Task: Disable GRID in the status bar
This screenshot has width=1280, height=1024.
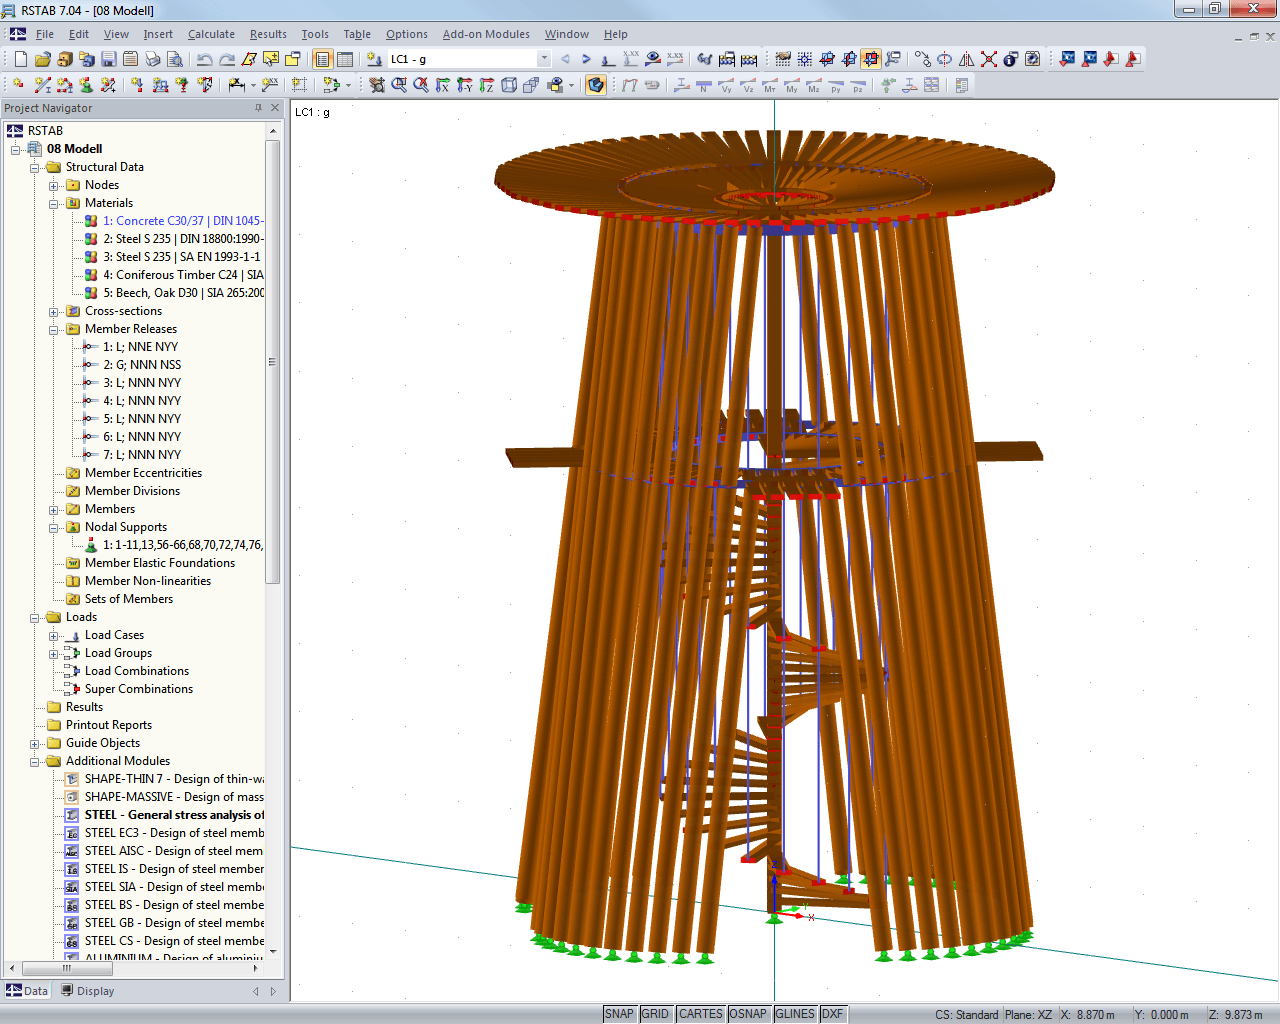Action: pyautogui.click(x=657, y=1013)
